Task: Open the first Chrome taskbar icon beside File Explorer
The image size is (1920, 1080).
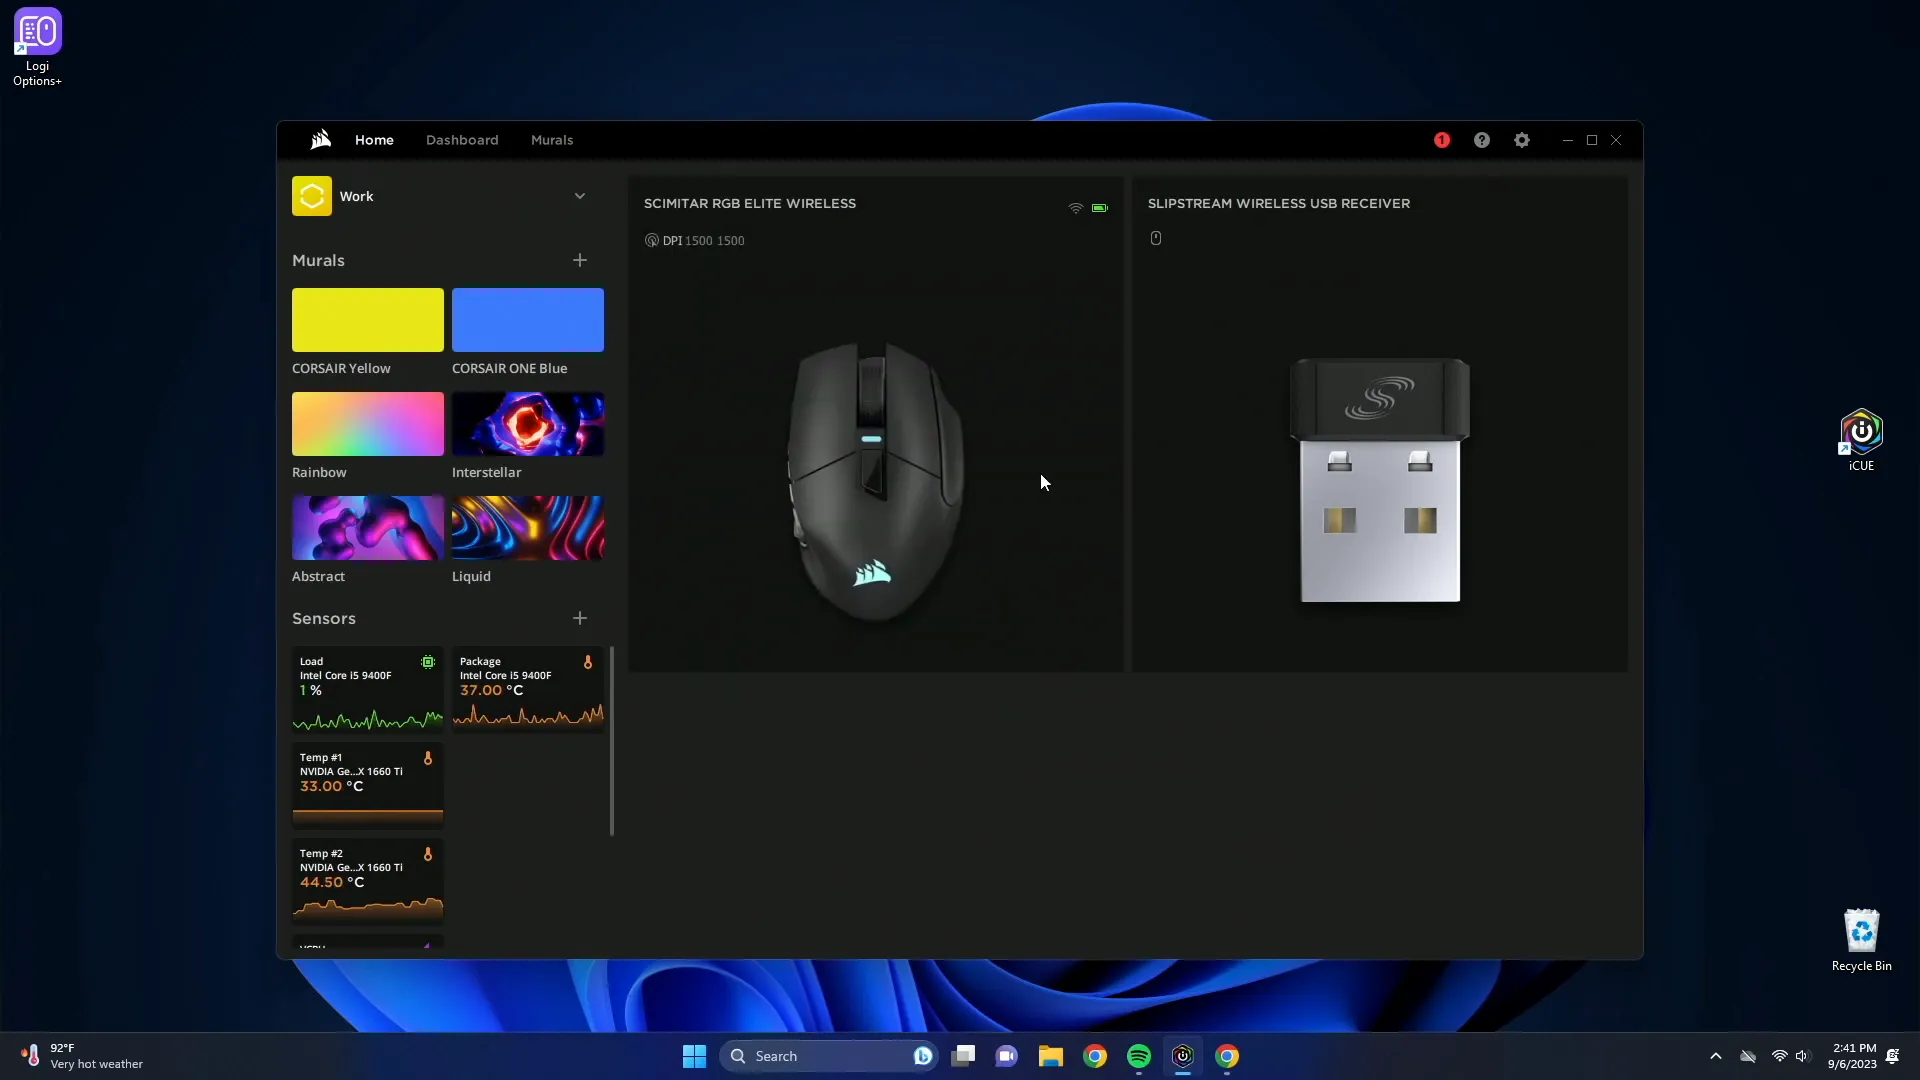Action: click(1095, 1056)
